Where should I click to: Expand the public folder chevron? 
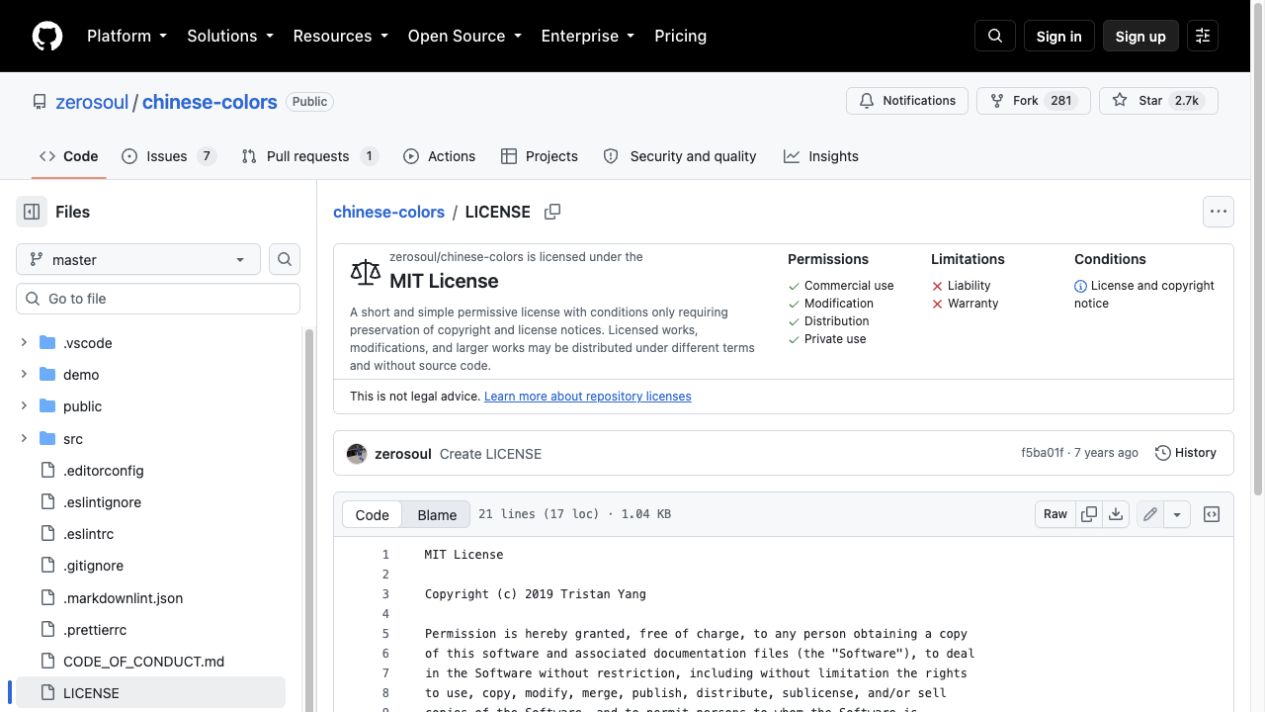(24, 407)
